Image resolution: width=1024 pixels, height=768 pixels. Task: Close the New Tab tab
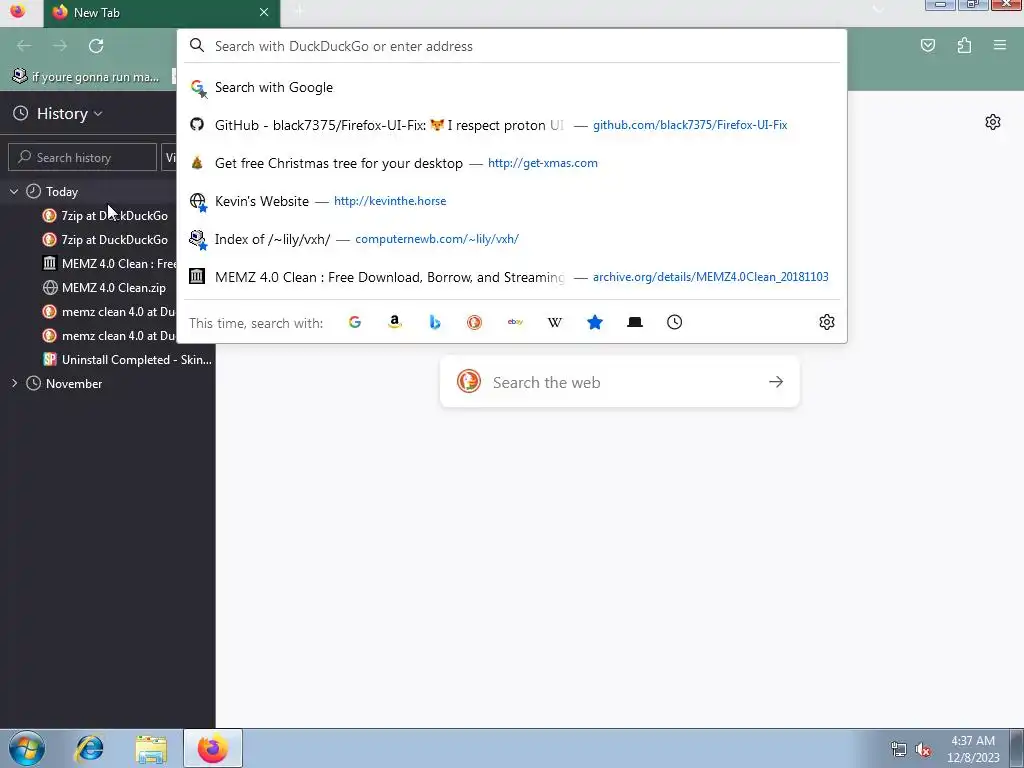click(x=264, y=12)
